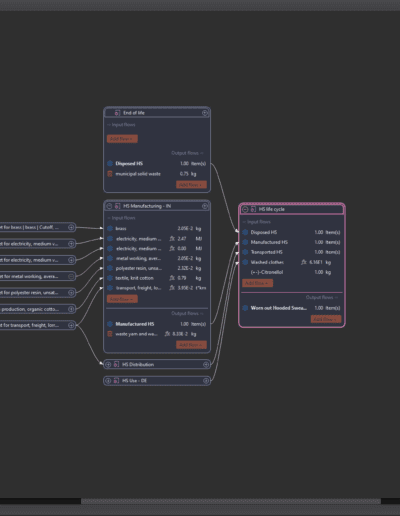Image resolution: width=400 pixels, height=516 pixels.
Task: Collapse the metal working provider node
Action: click(71, 276)
